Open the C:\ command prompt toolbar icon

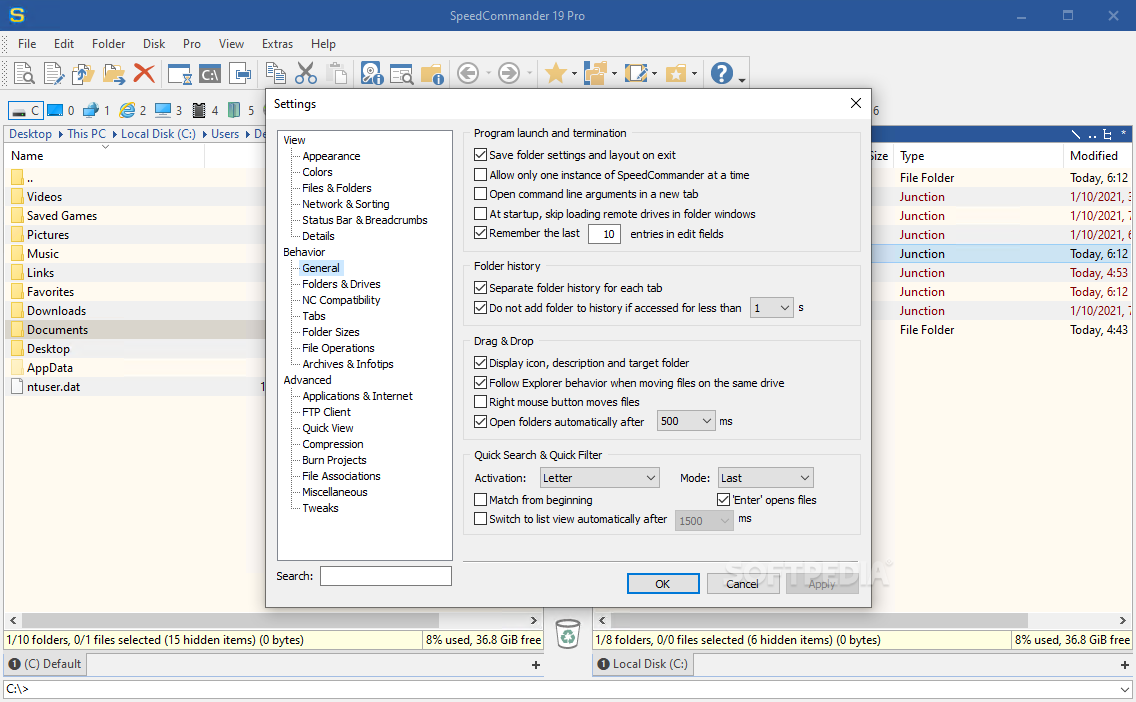(210, 73)
